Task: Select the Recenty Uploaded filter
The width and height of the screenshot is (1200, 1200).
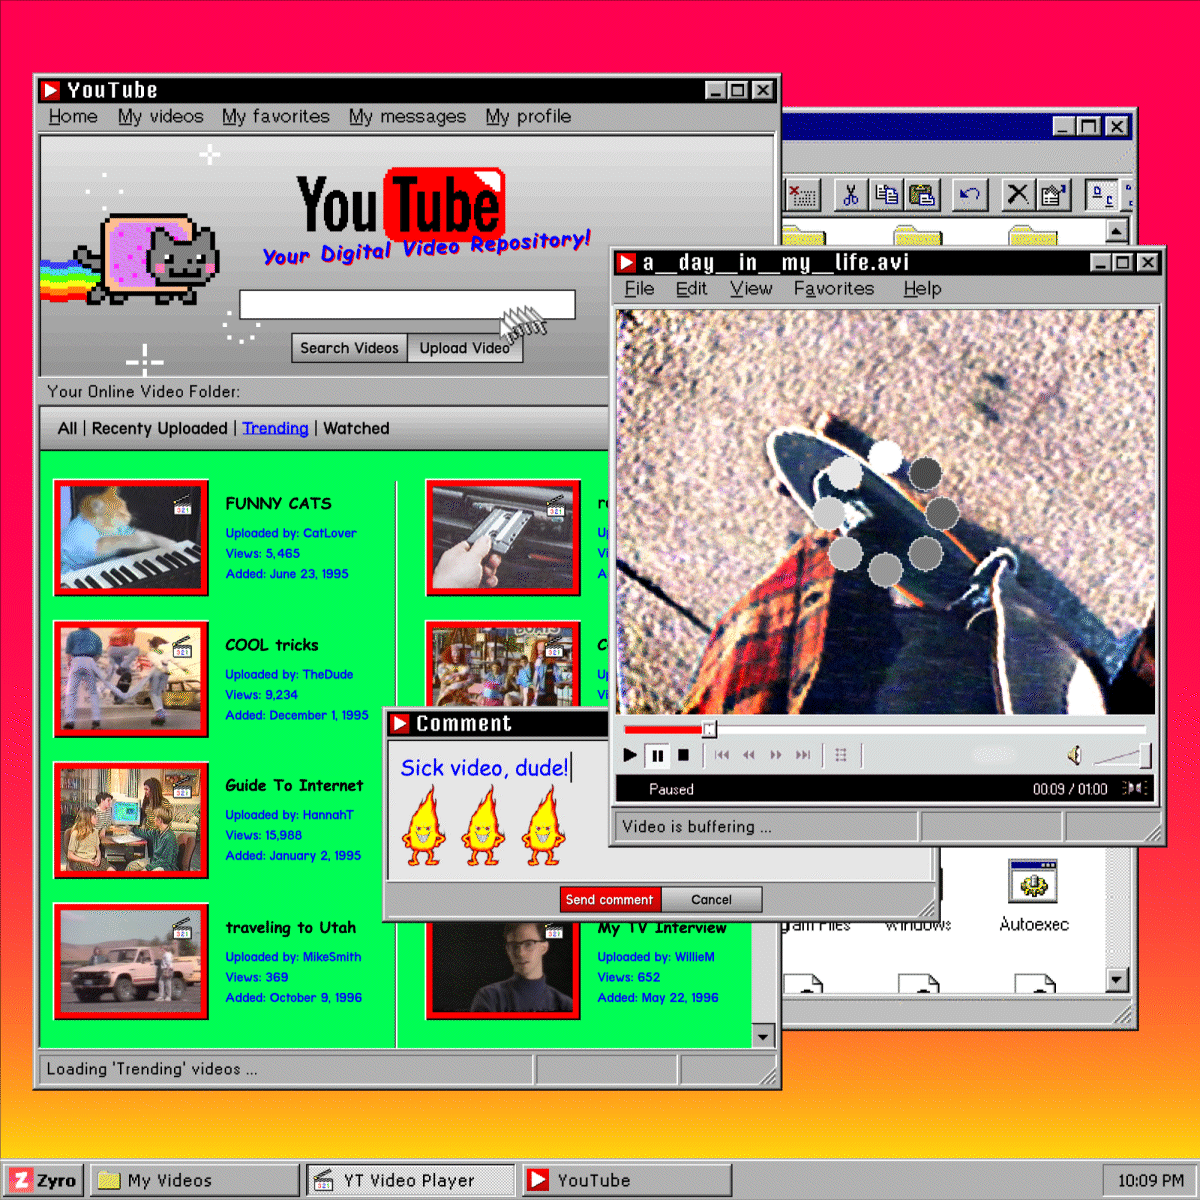Action: 160,428
